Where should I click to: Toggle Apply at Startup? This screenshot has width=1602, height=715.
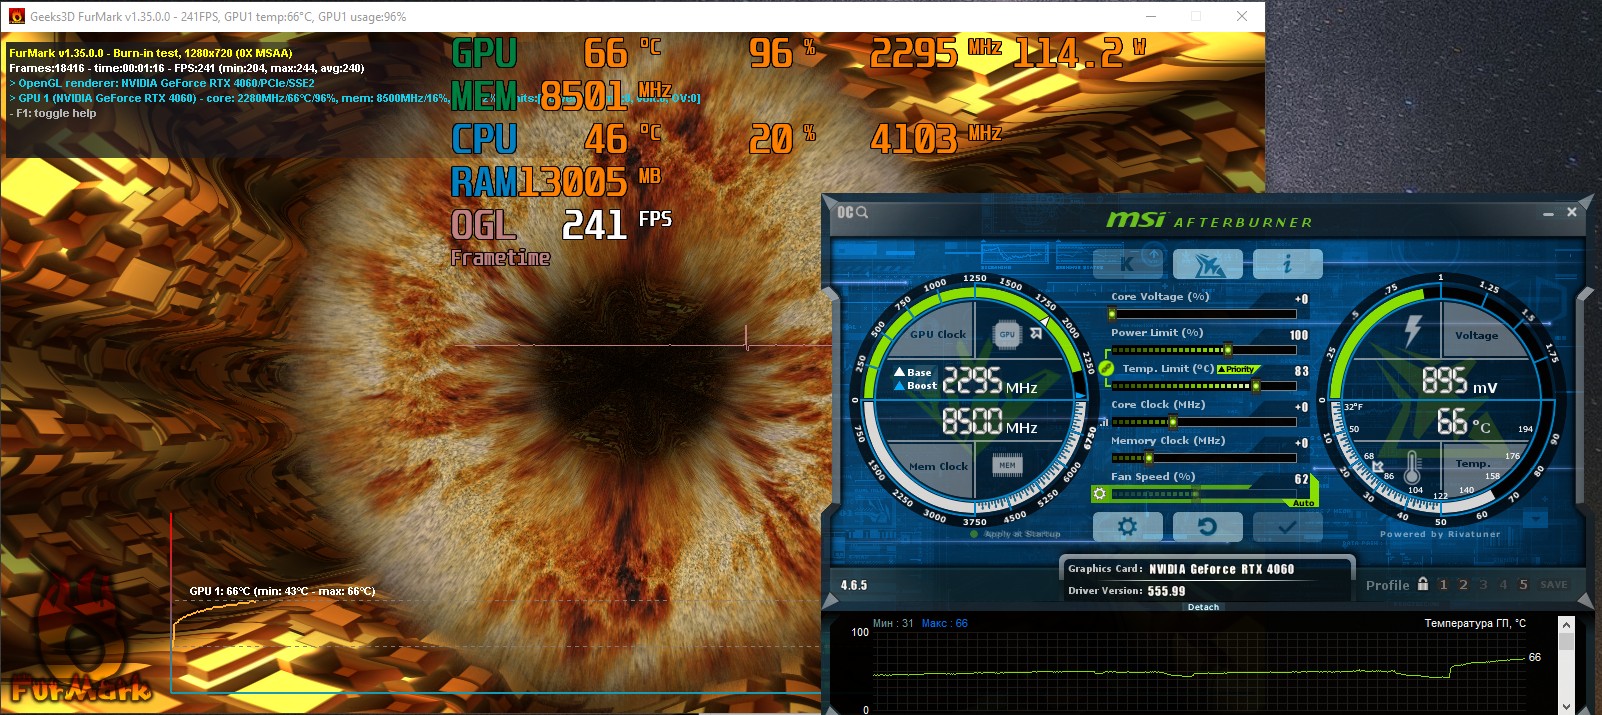[1015, 534]
